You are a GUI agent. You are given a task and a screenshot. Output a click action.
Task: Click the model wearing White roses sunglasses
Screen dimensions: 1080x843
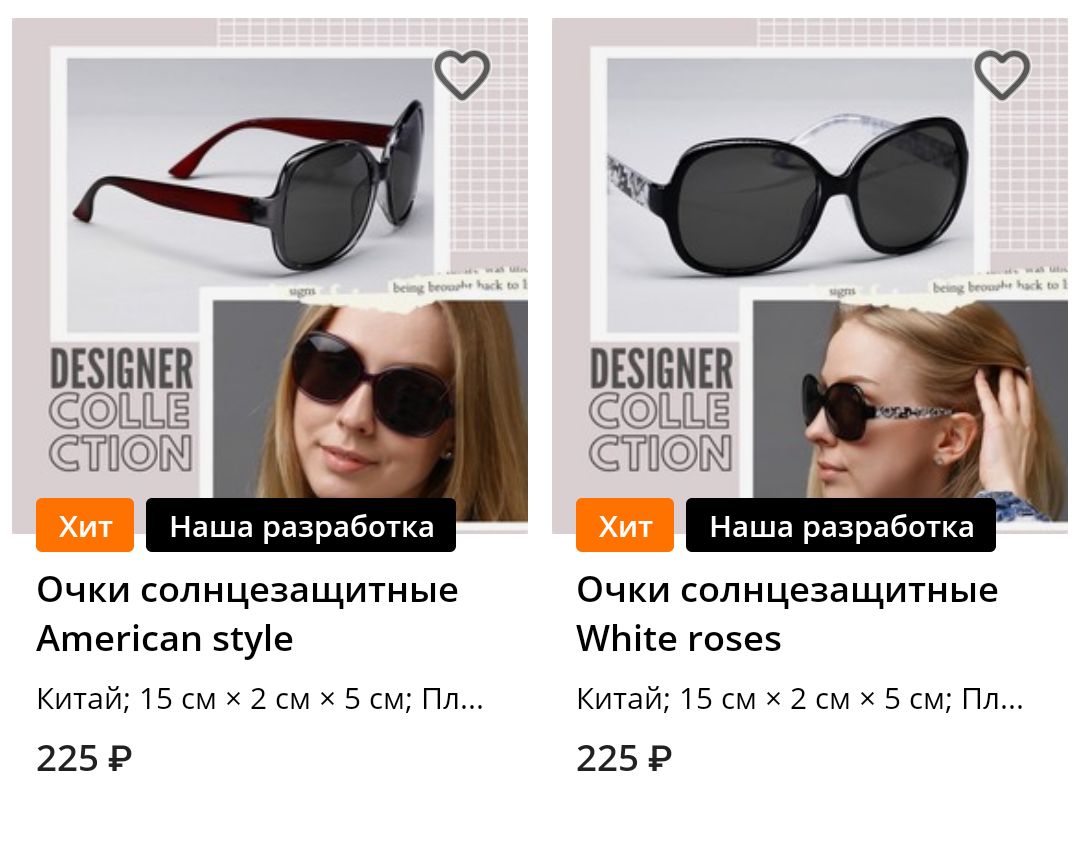(911, 399)
